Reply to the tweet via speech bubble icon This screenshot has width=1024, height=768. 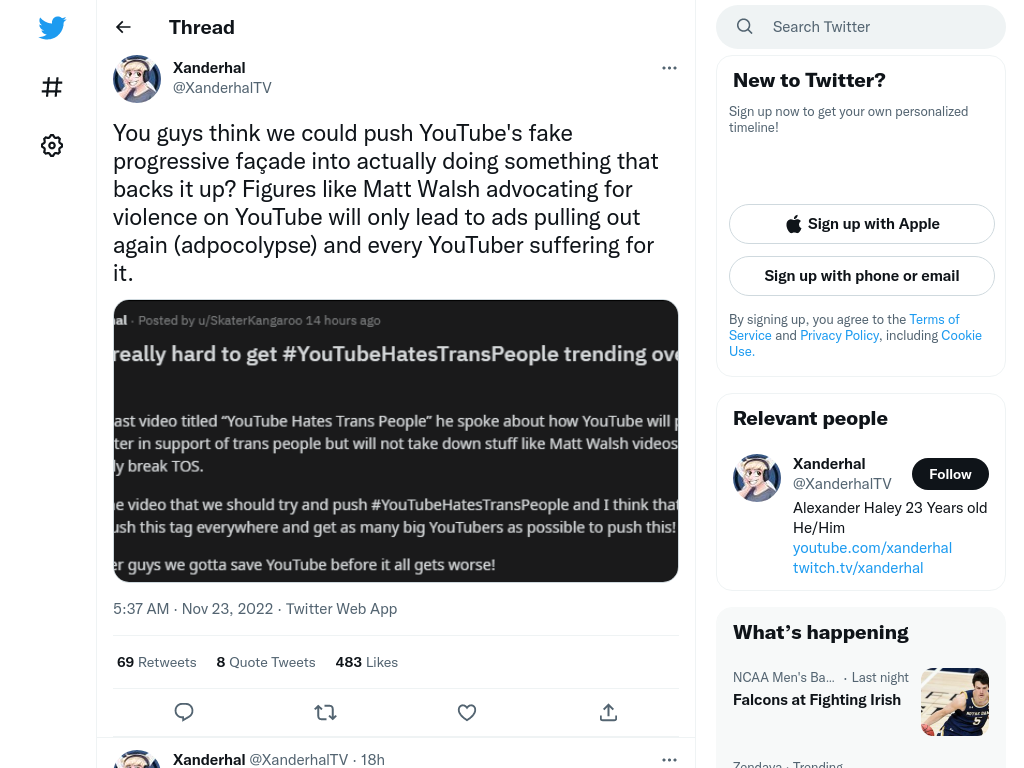tap(184, 712)
